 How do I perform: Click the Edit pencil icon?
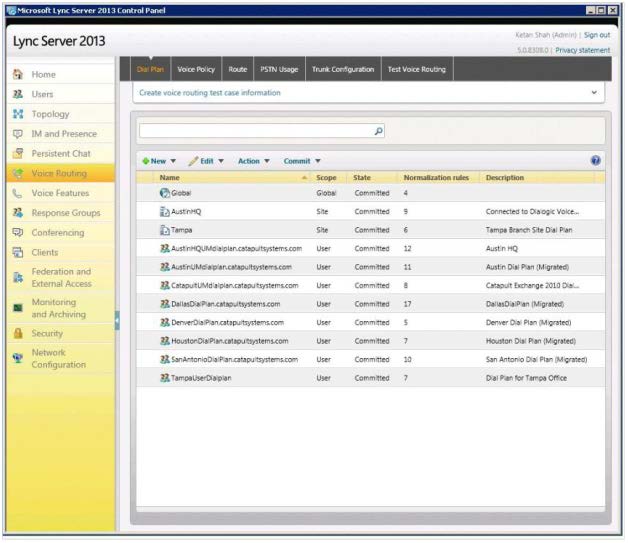[x=193, y=161]
